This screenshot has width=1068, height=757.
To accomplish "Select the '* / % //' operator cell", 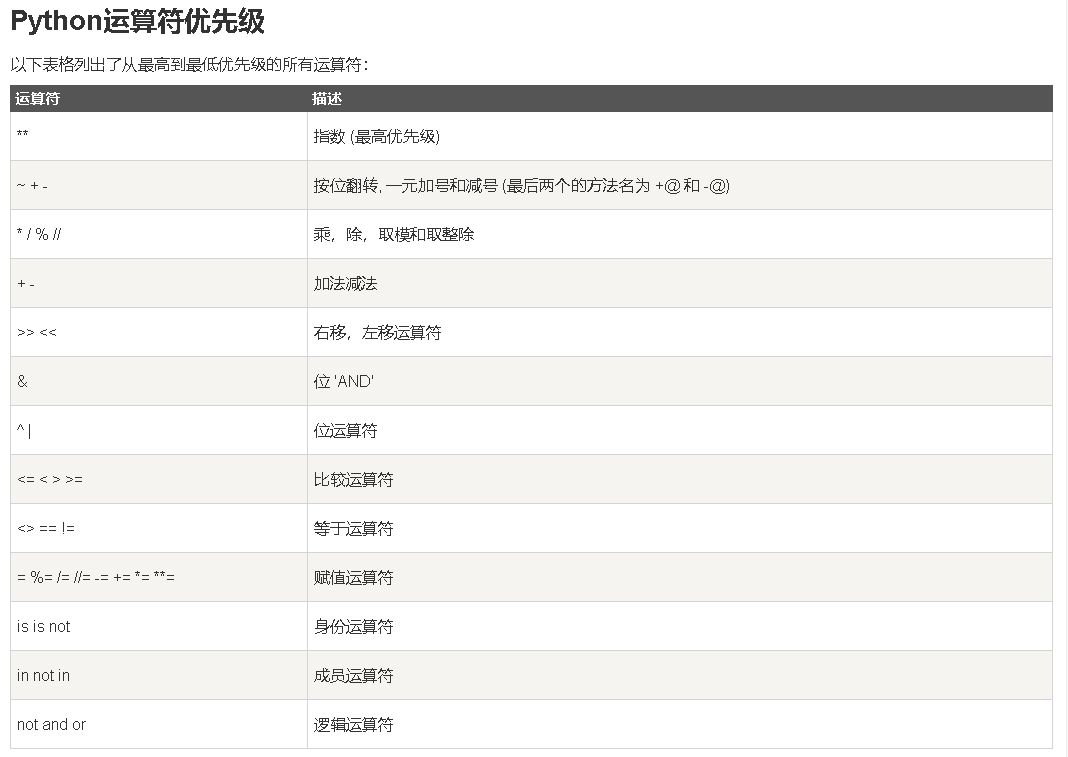I will pyautogui.click(x=159, y=234).
